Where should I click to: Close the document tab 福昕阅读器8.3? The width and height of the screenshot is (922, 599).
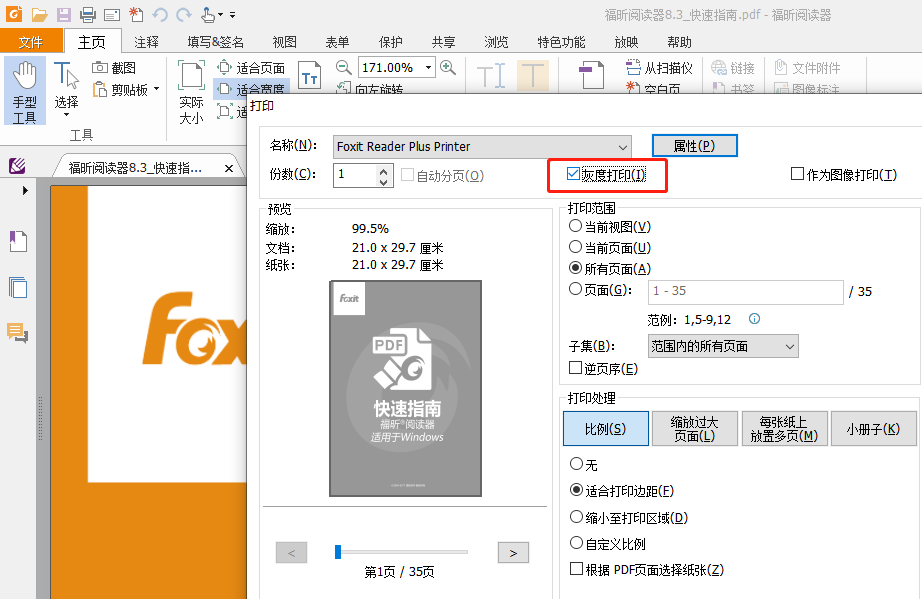tap(229, 169)
